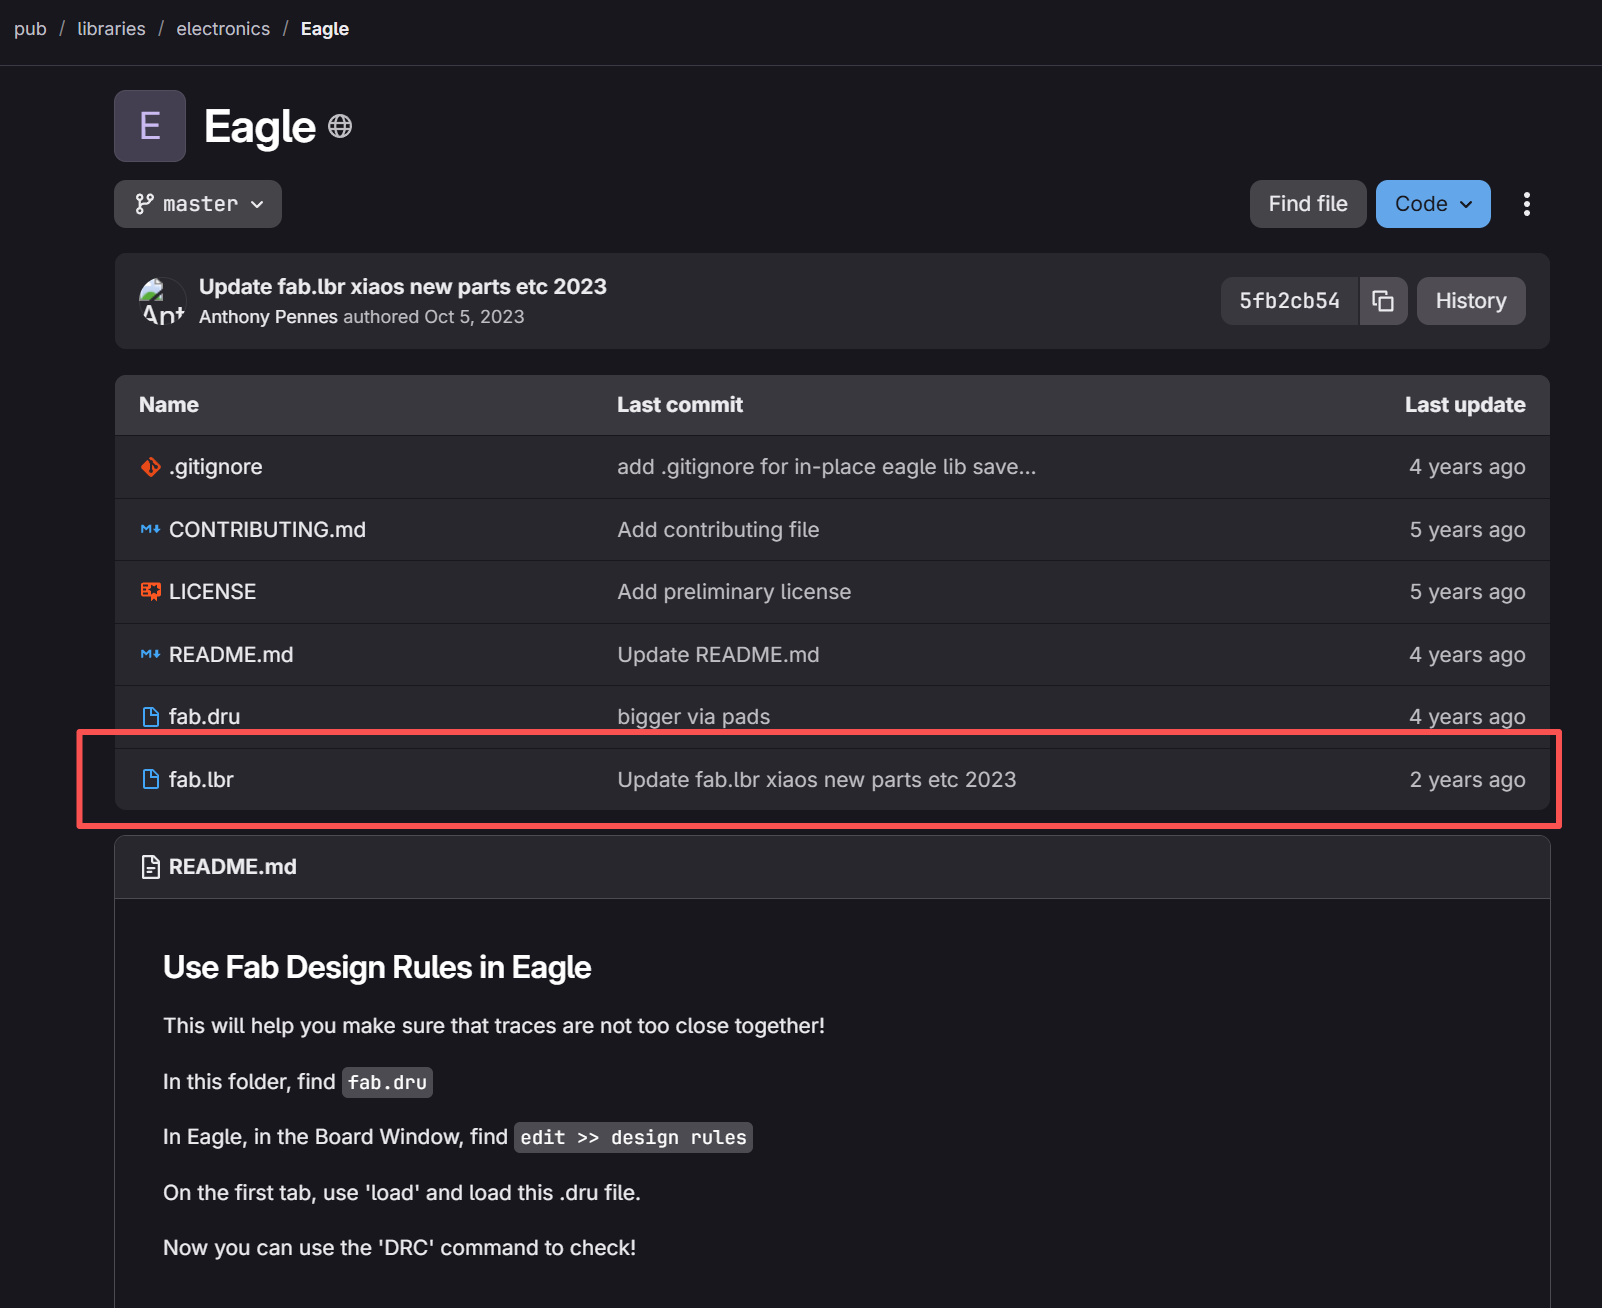Open the vertical three-dot actions menu

point(1526,204)
